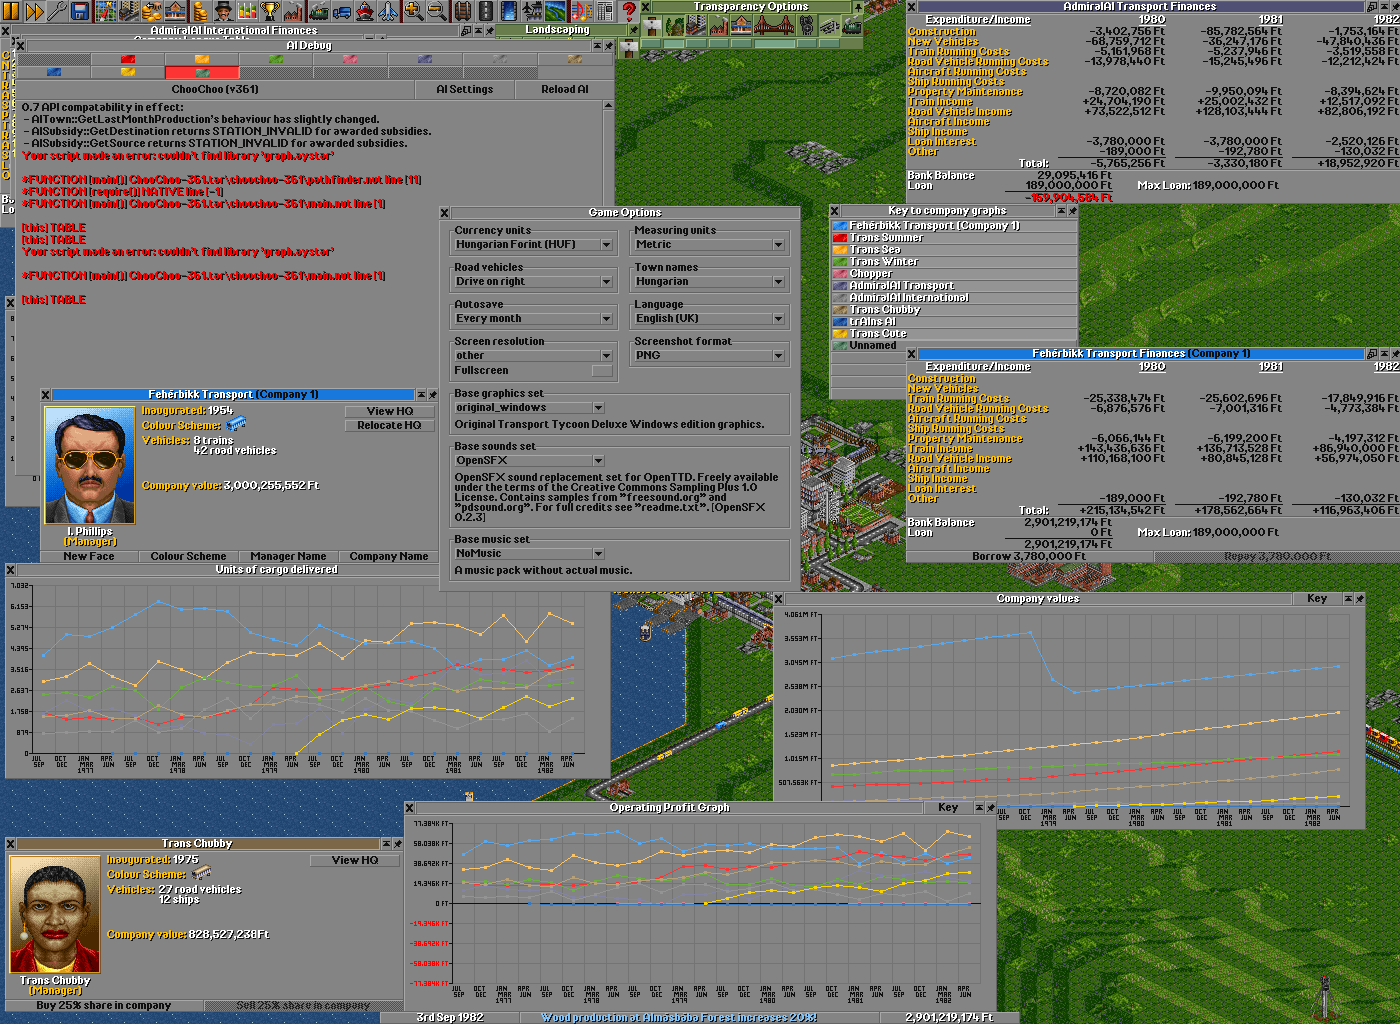Image resolution: width=1400 pixels, height=1024 pixels.
Task: Click the AI Settings button
Action: (465, 89)
